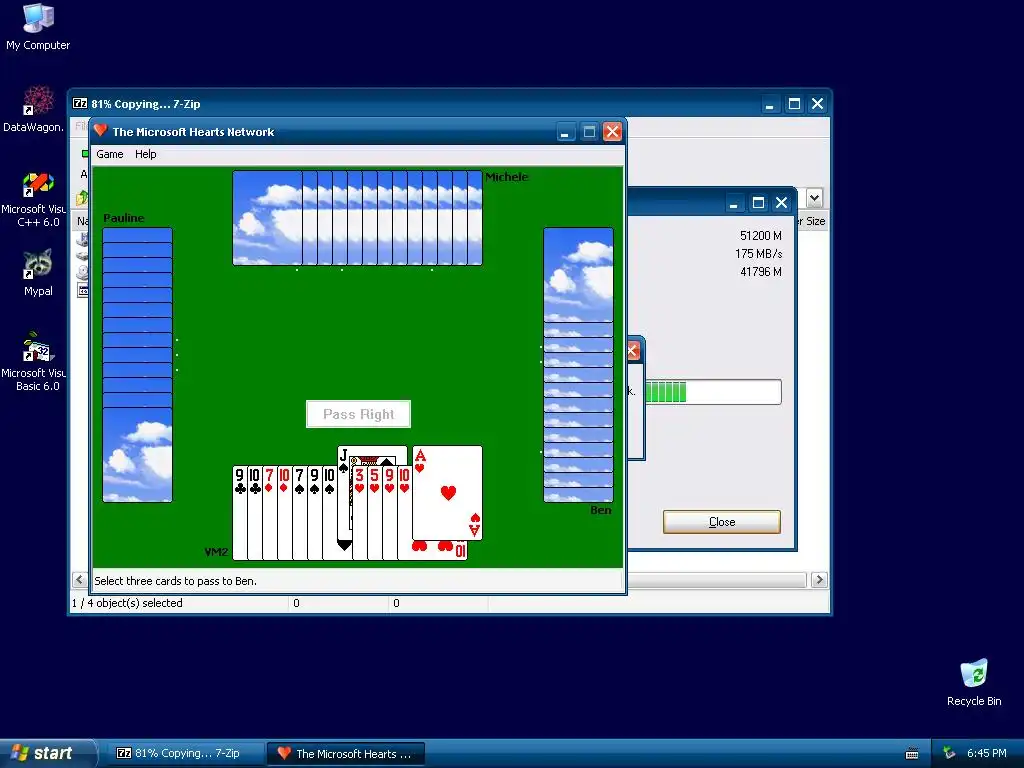Minimize the Microsoft Hearts Network window
Image resolution: width=1024 pixels, height=768 pixels.
coord(566,132)
